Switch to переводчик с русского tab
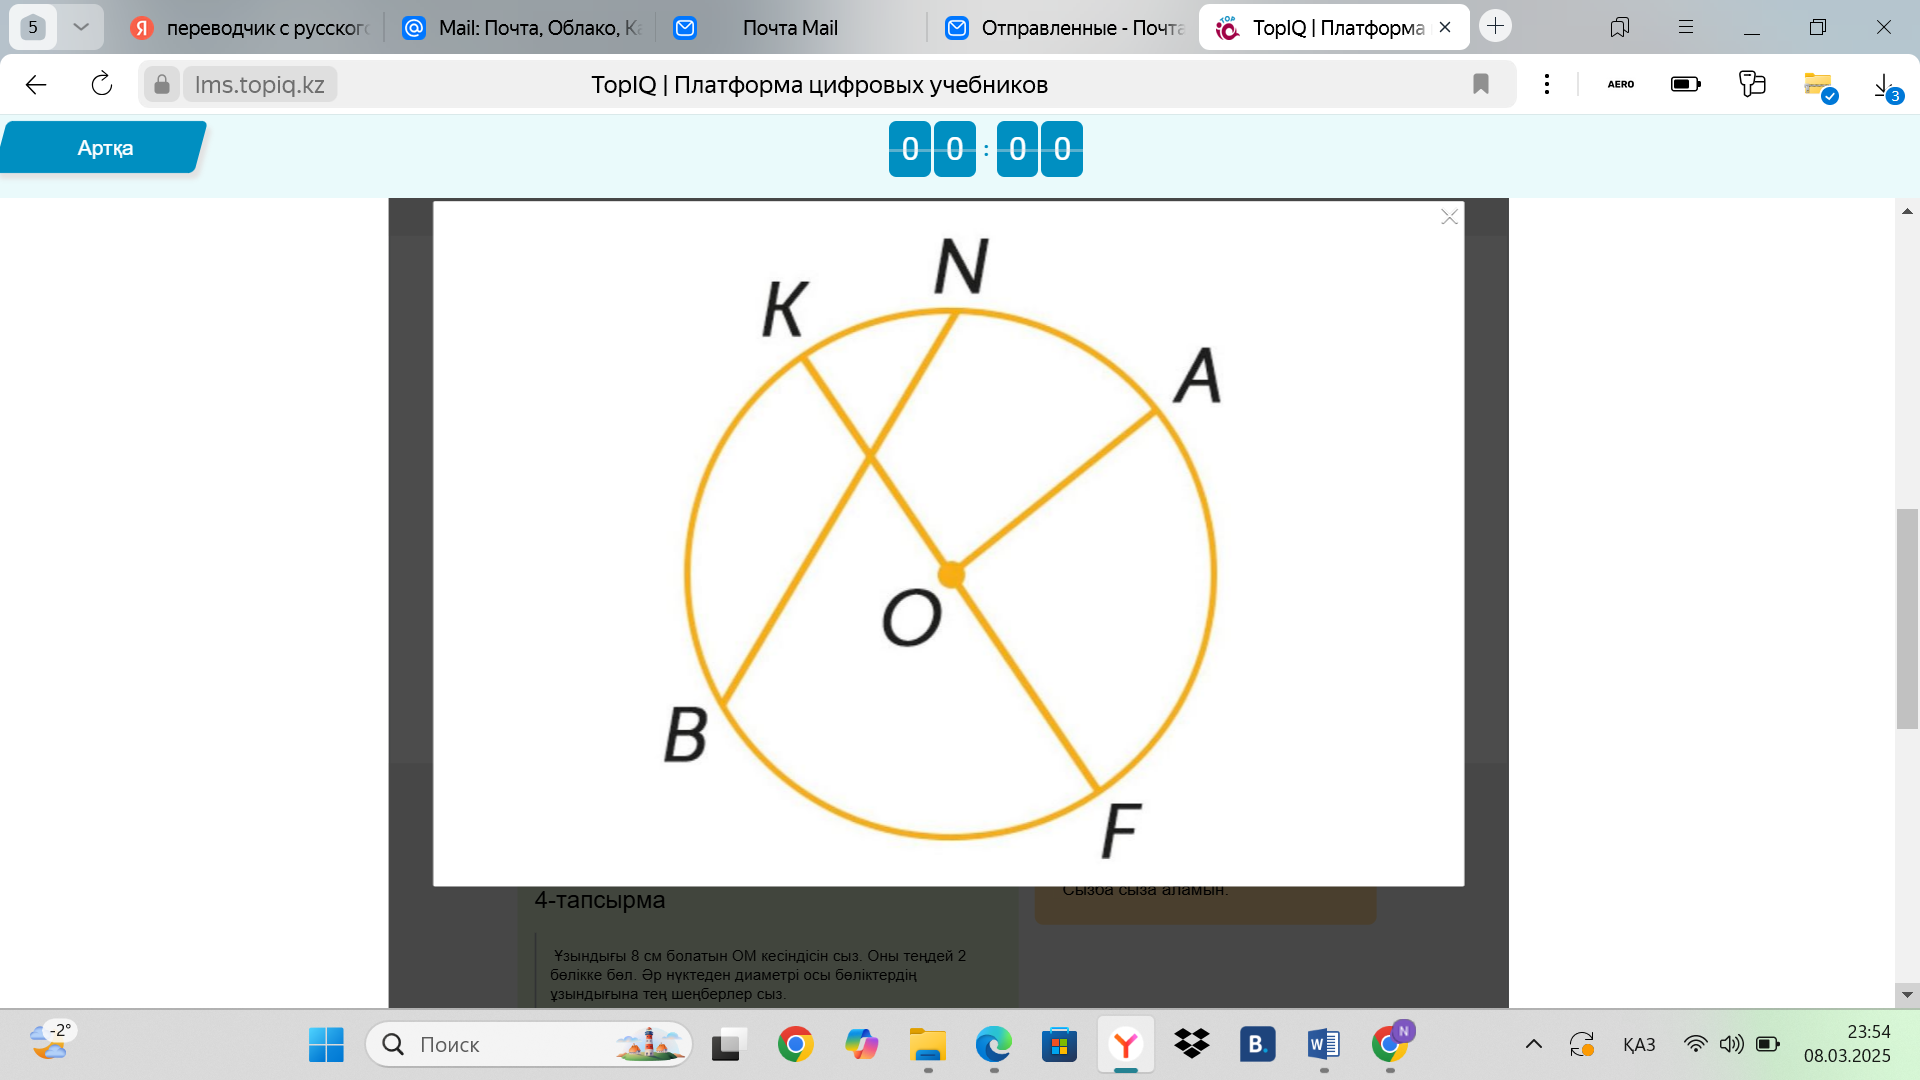The image size is (1920, 1080). (x=255, y=28)
